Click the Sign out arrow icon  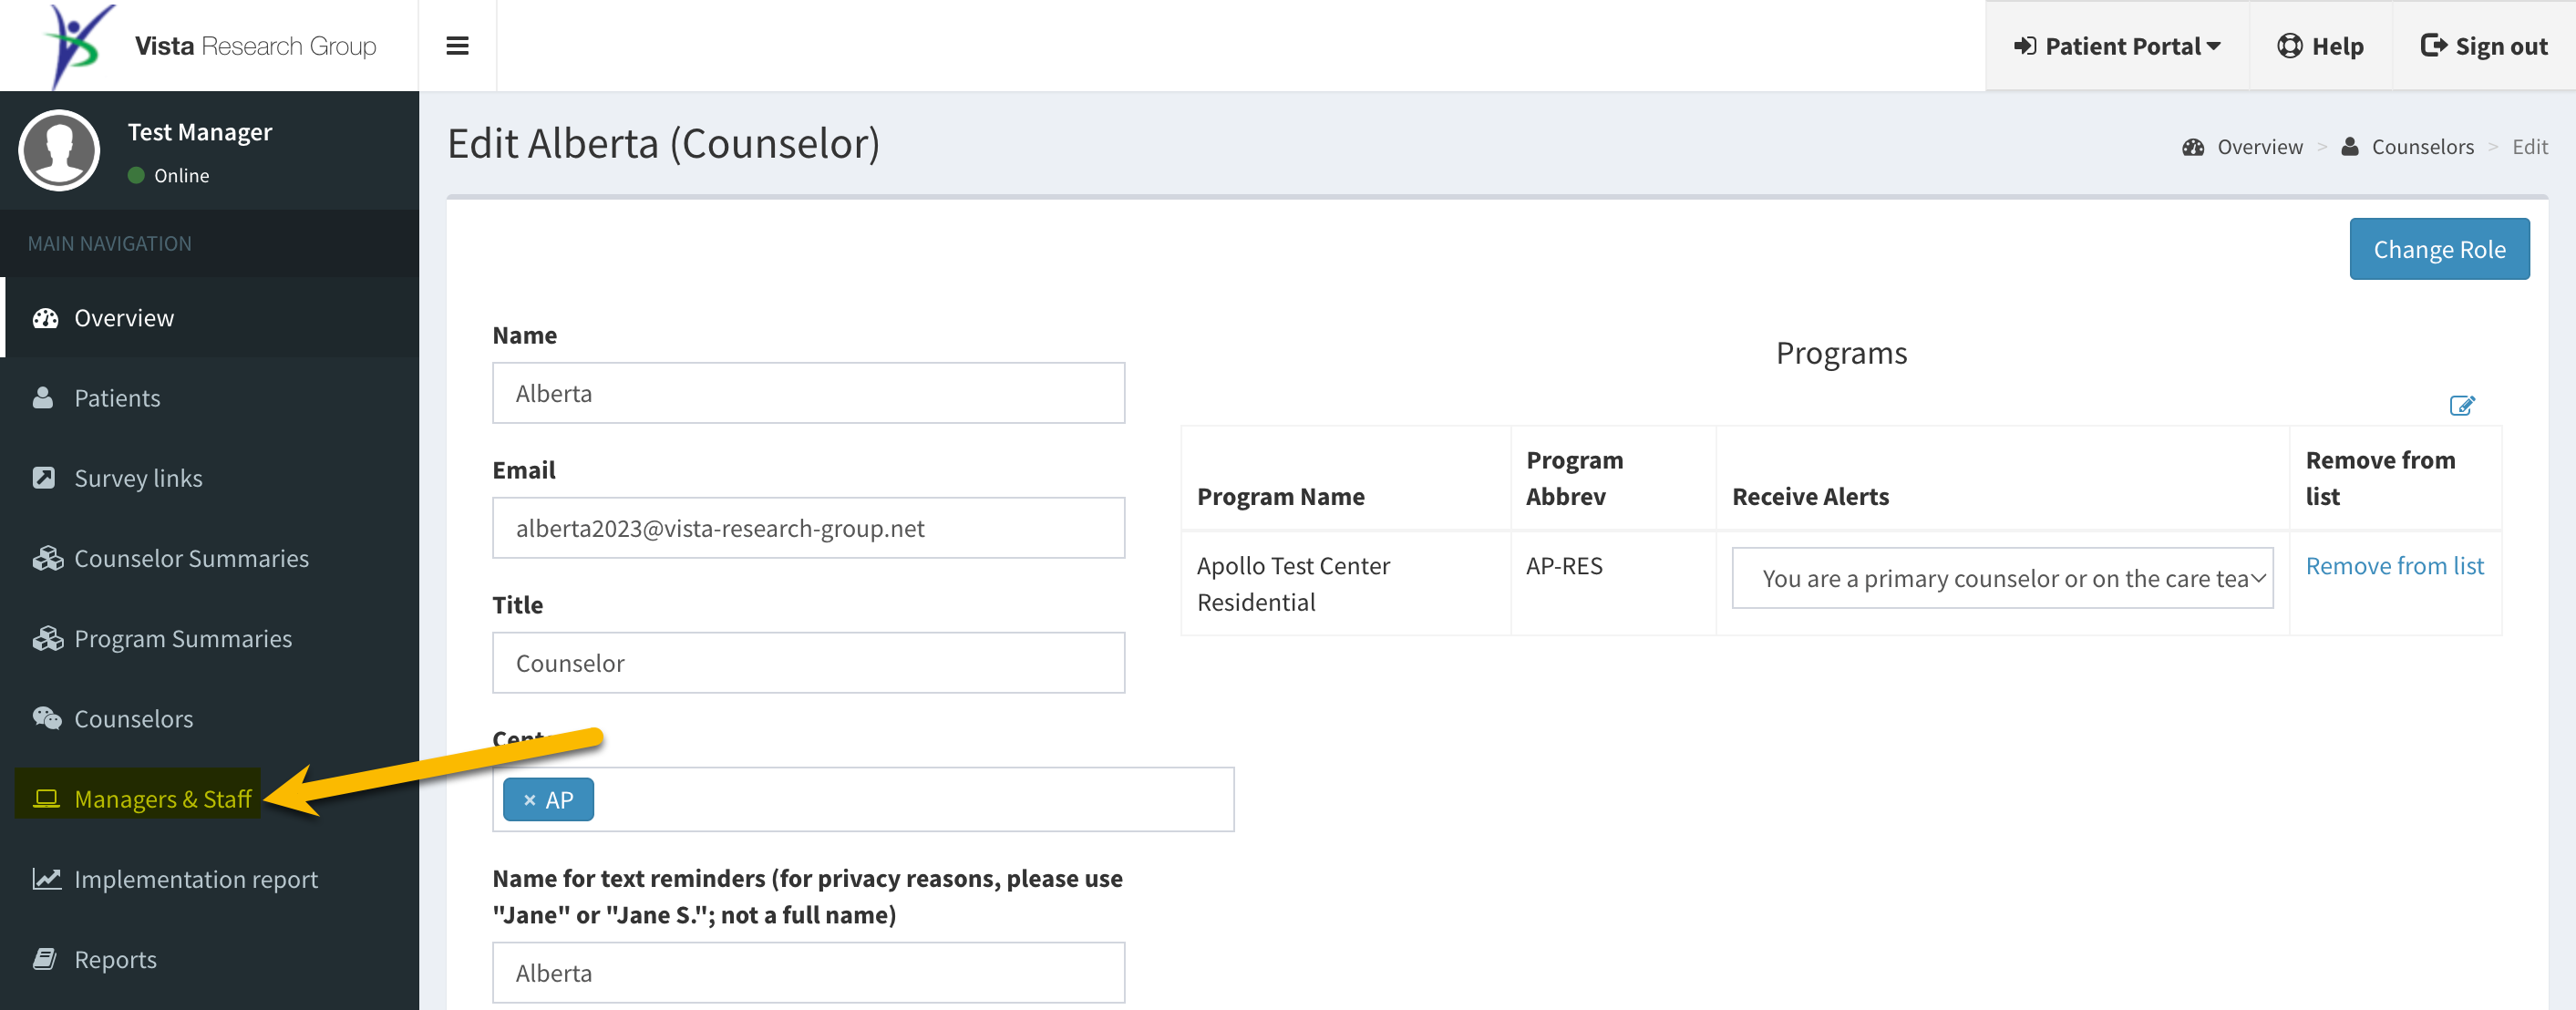(x=2433, y=46)
